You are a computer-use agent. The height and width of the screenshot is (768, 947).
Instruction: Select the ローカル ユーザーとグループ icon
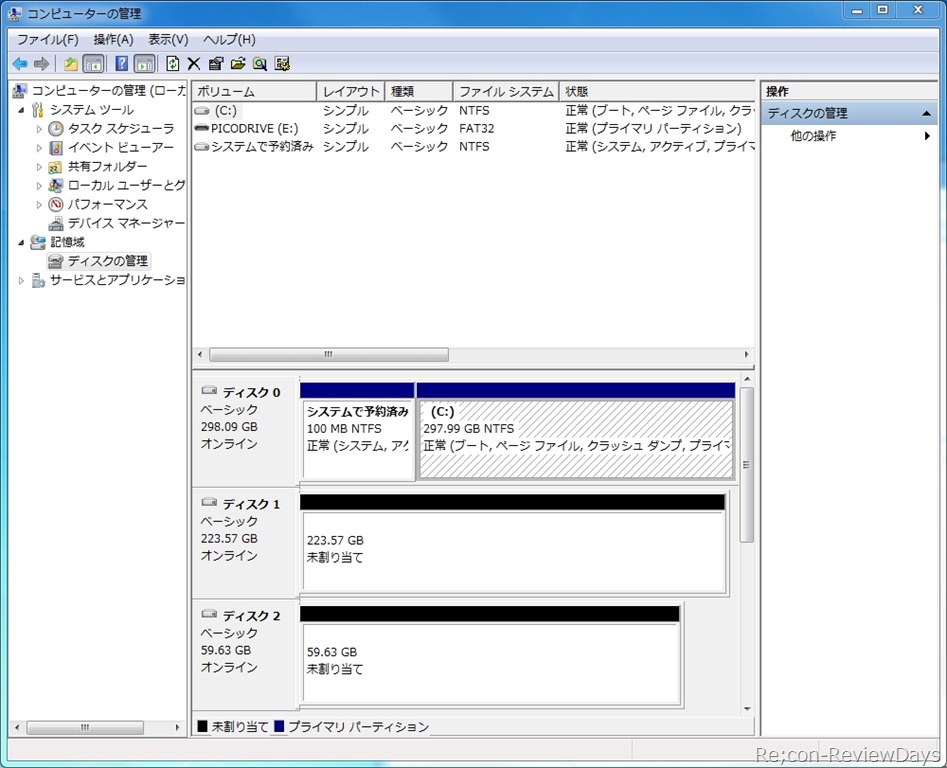pos(56,185)
